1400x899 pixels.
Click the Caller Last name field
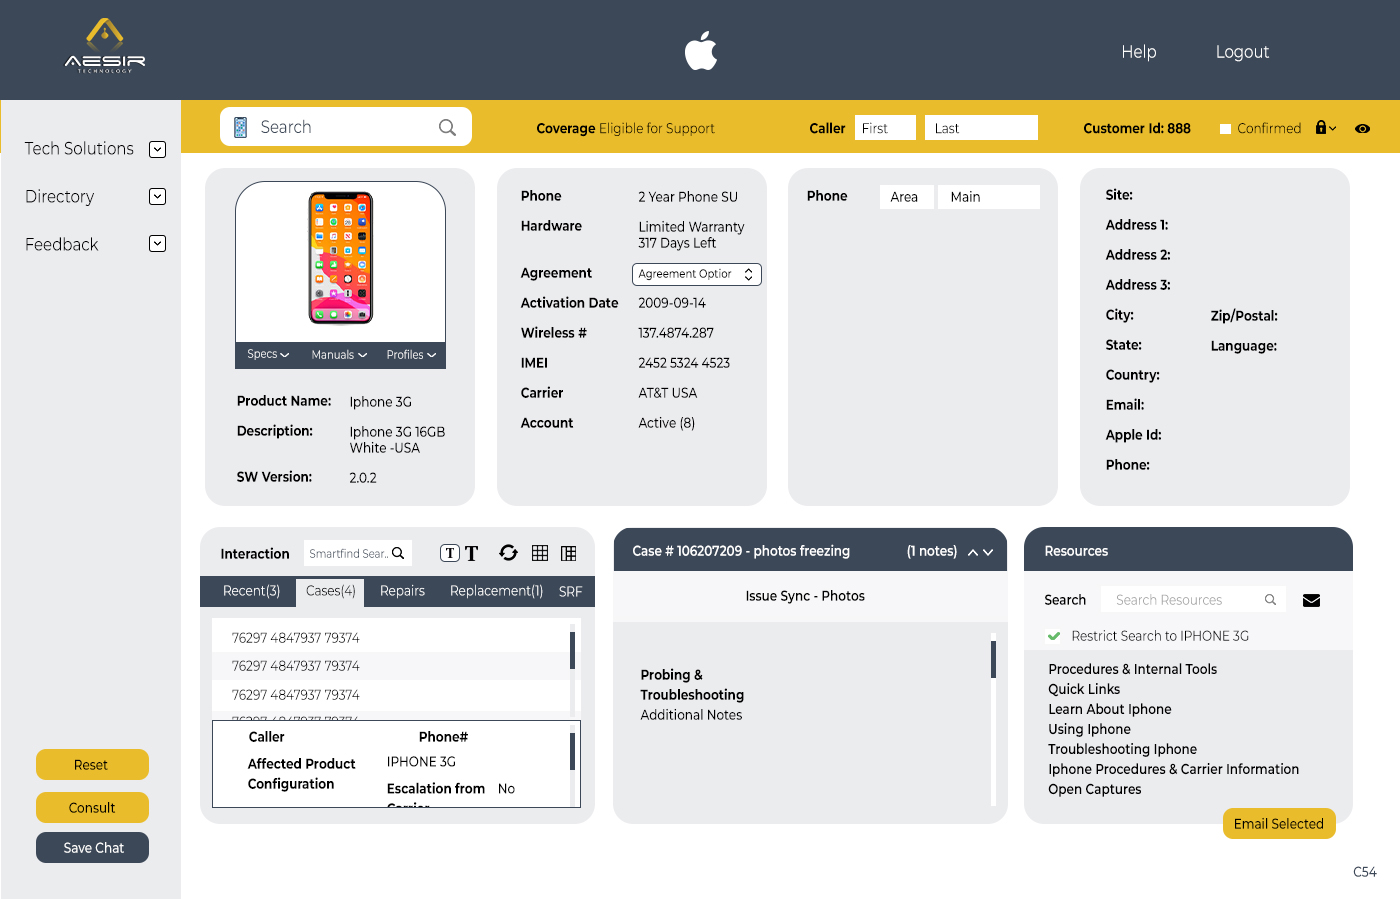click(981, 128)
